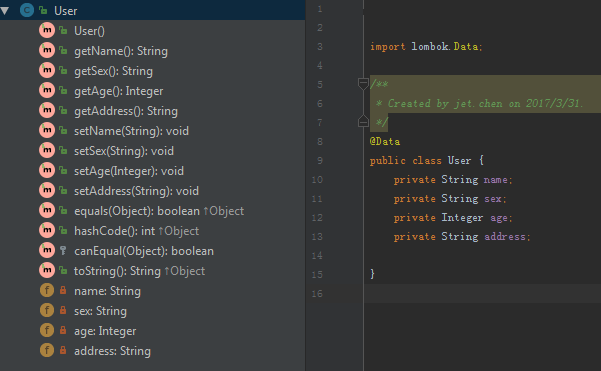Click method icon for hashCode()
The height and width of the screenshot is (371, 601).
point(47,230)
